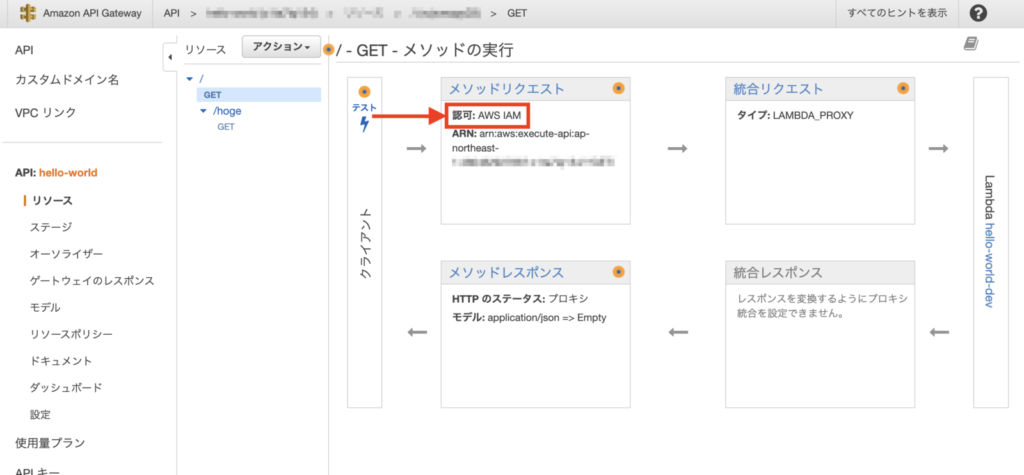Open リソースポリシー in the sidebar
Viewport: 1024px width, 475px height.
(71, 335)
